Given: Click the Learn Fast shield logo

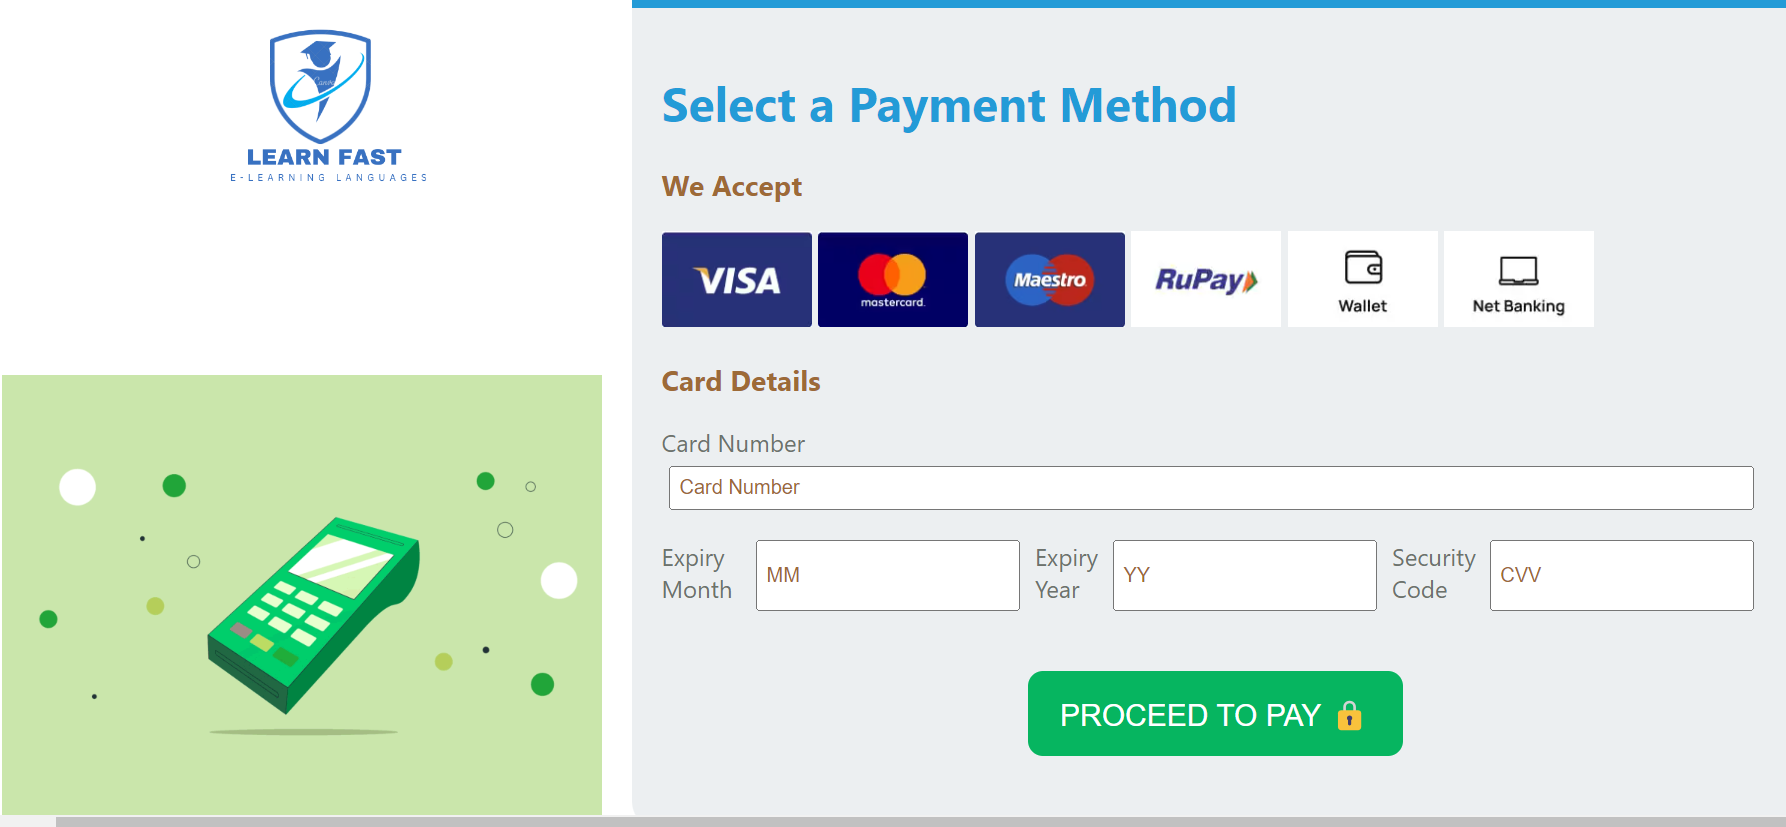Looking at the screenshot, I should coord(320,88).
